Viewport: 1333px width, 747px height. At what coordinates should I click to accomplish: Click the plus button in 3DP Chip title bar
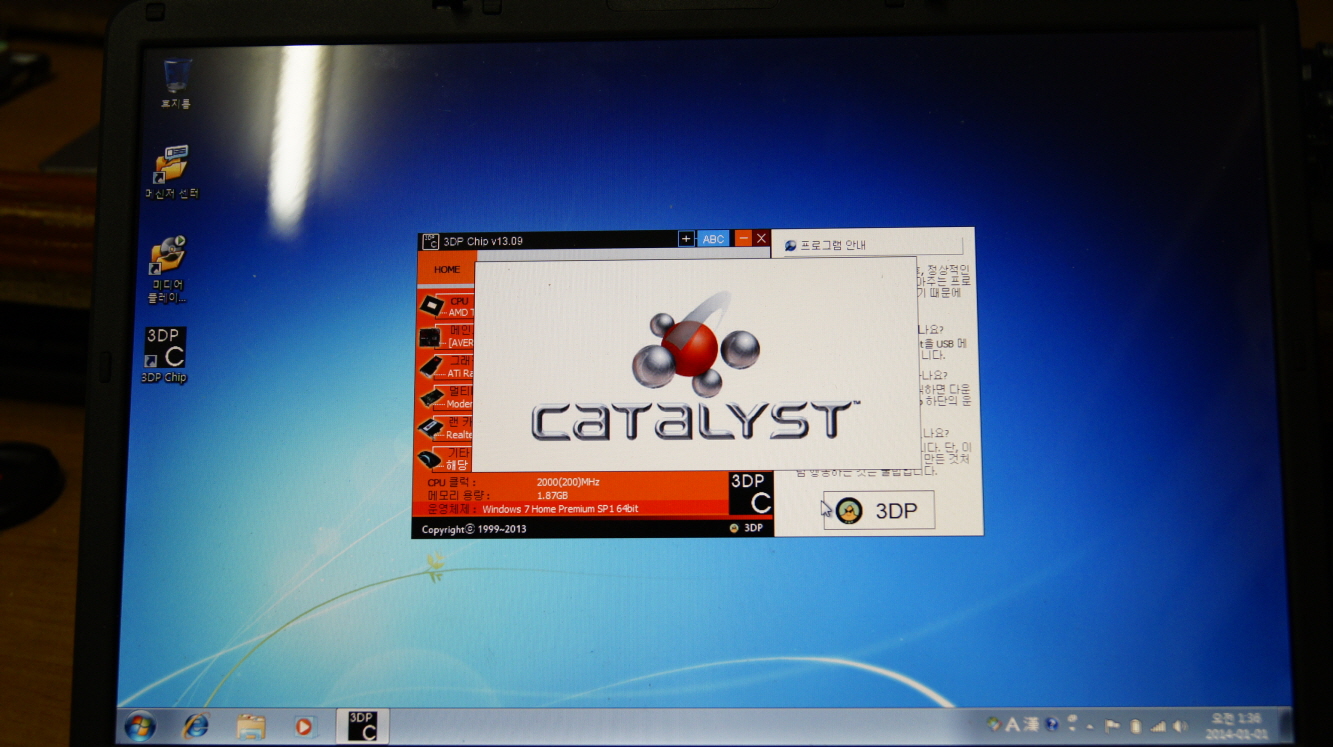pyautogui.click(x=686, y=239)
